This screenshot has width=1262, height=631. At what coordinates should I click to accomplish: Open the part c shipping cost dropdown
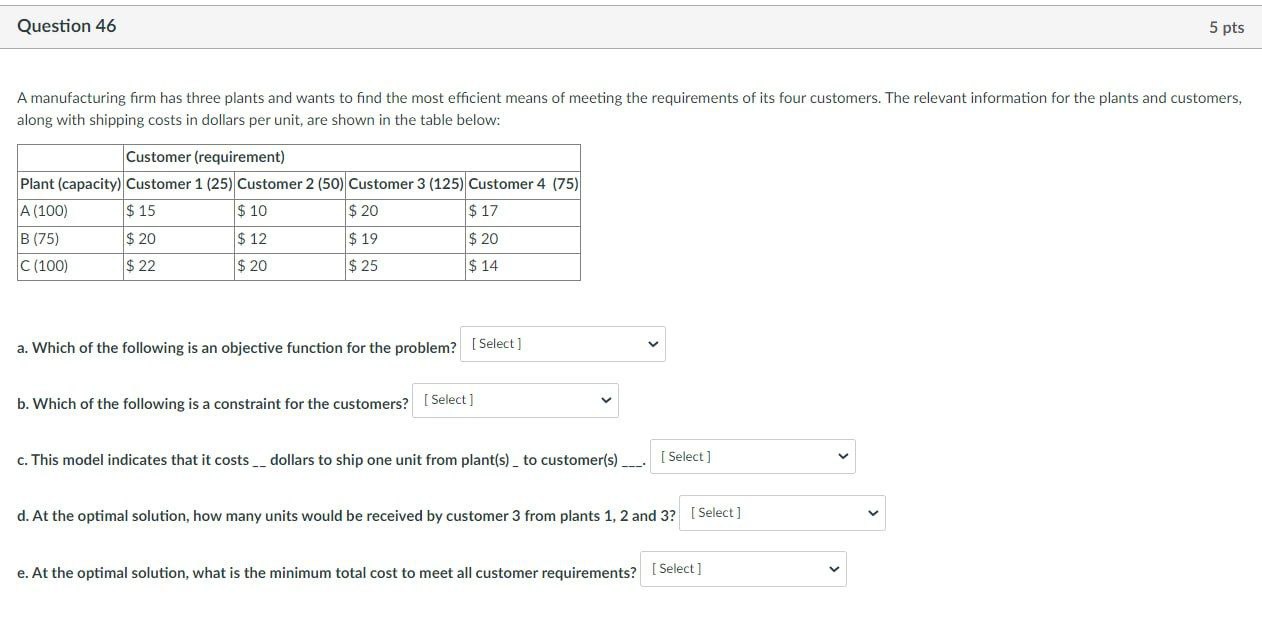[752, 457]
